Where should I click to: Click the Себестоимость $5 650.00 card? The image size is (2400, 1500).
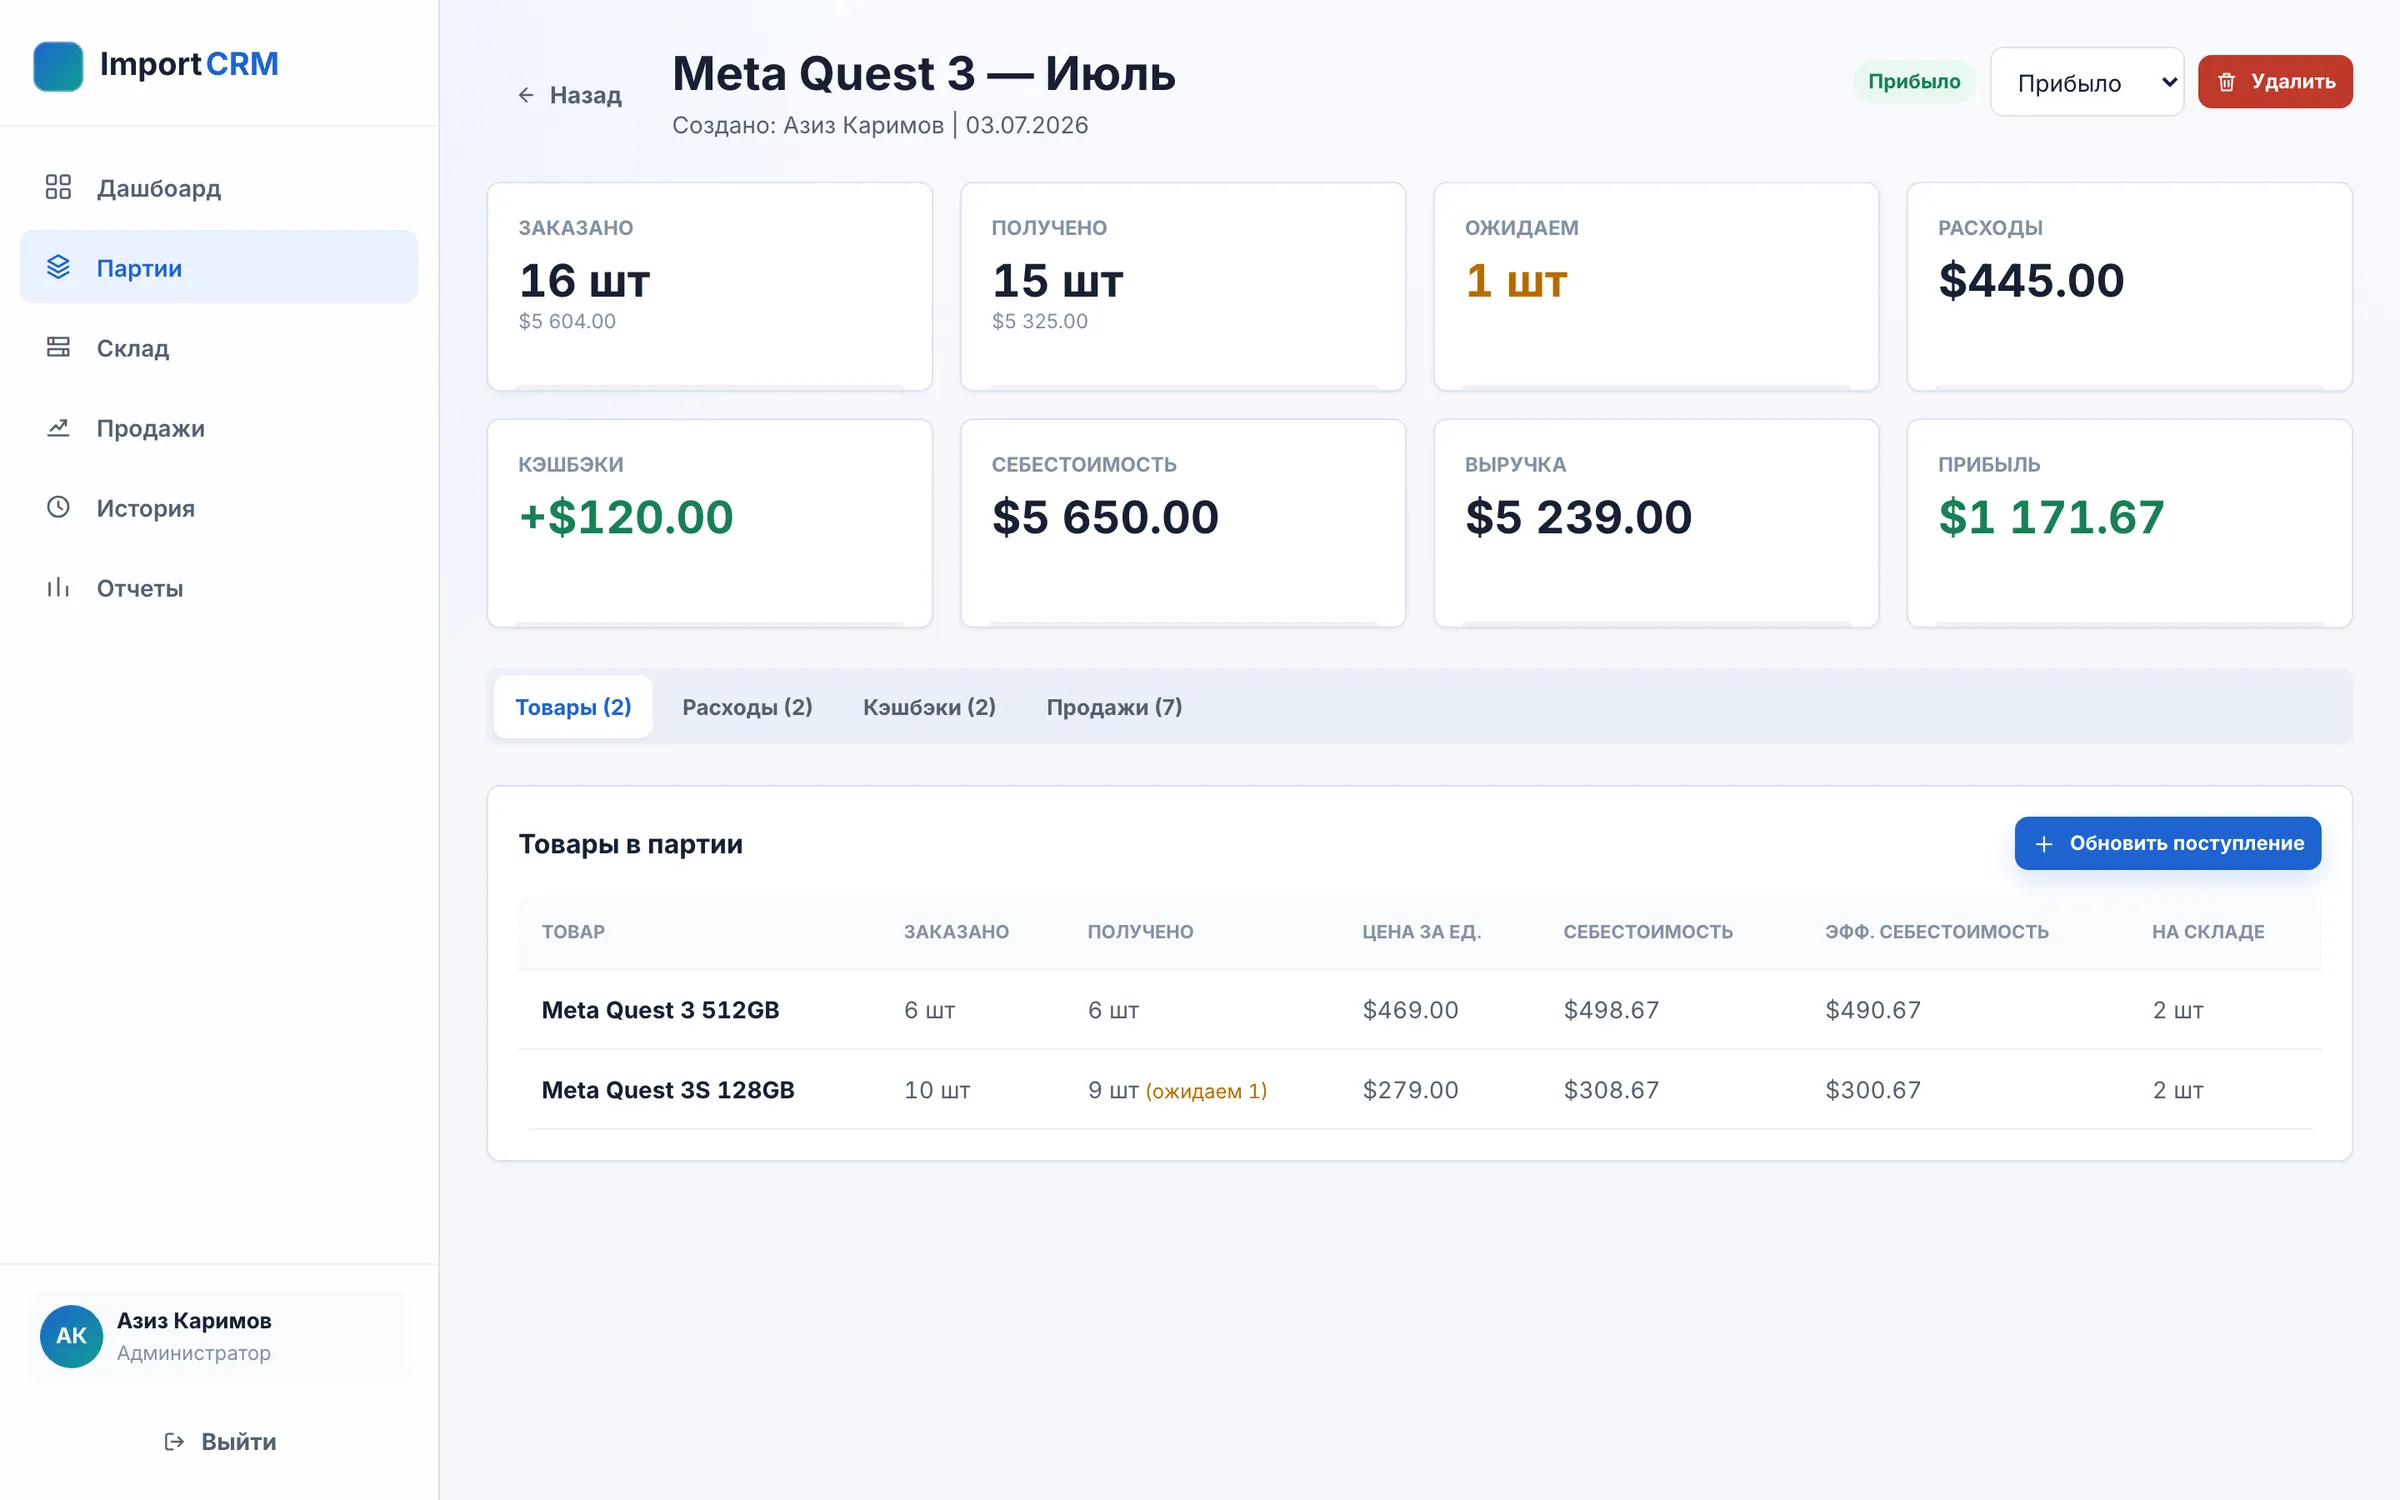1183,523
